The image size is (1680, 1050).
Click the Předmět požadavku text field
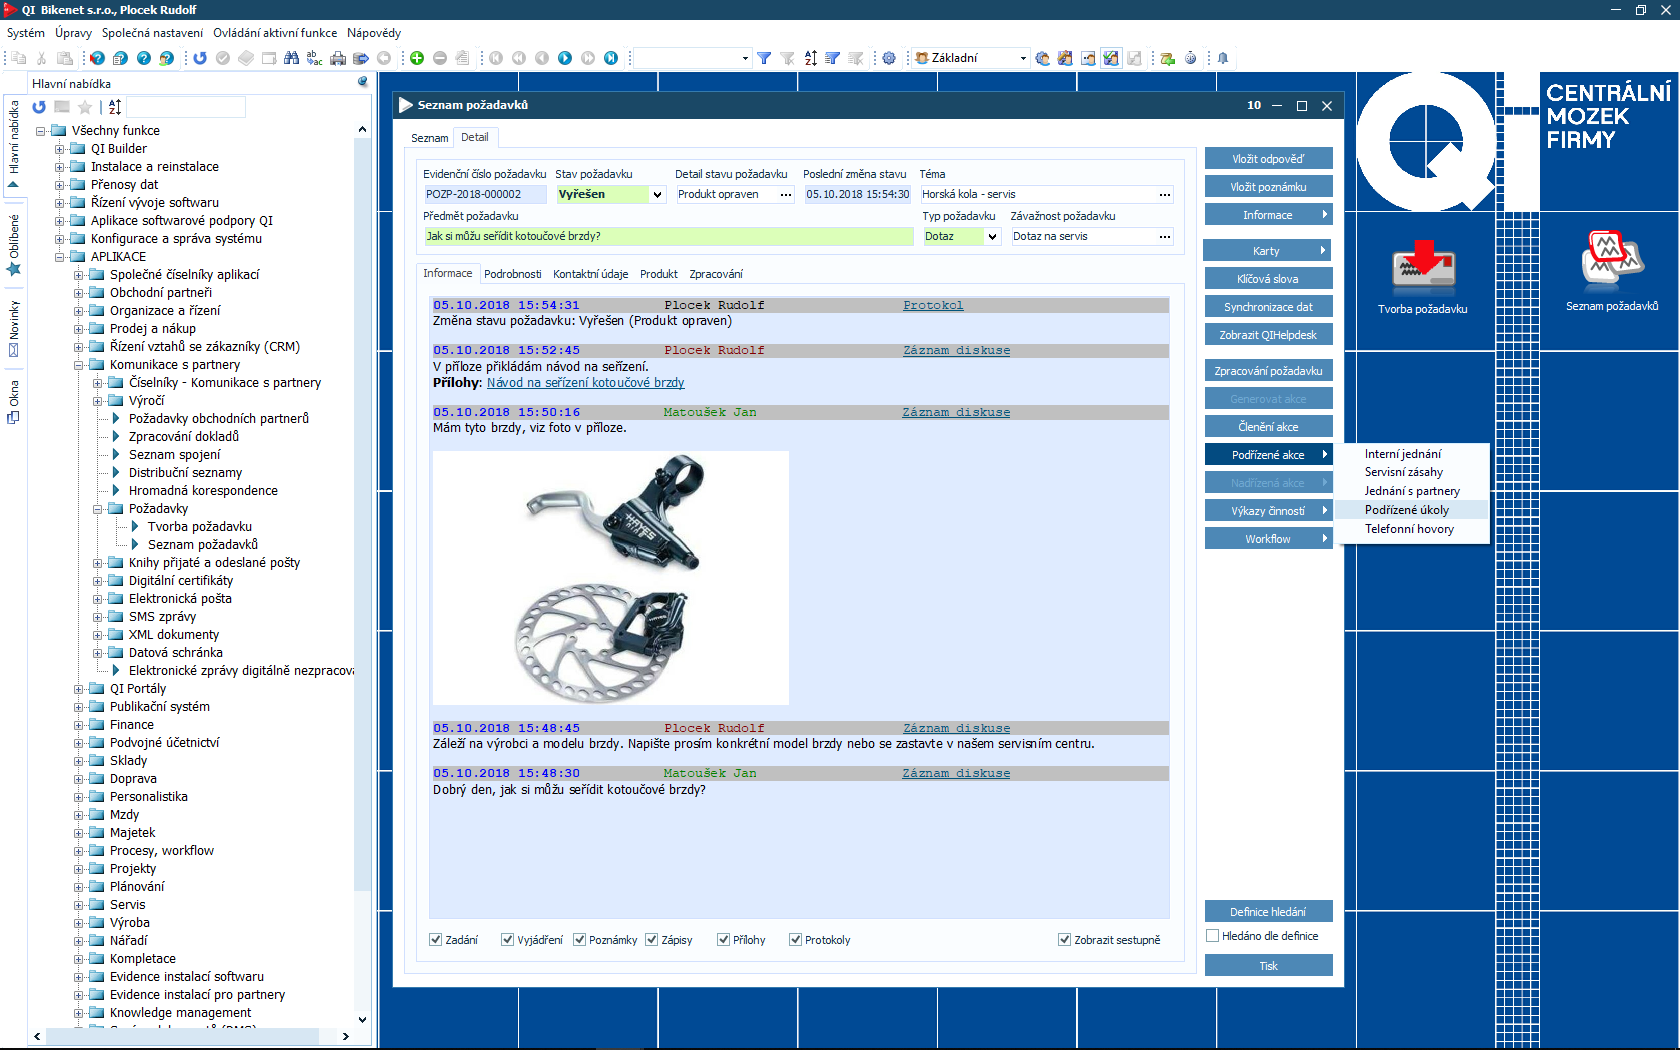click(667, 237)
